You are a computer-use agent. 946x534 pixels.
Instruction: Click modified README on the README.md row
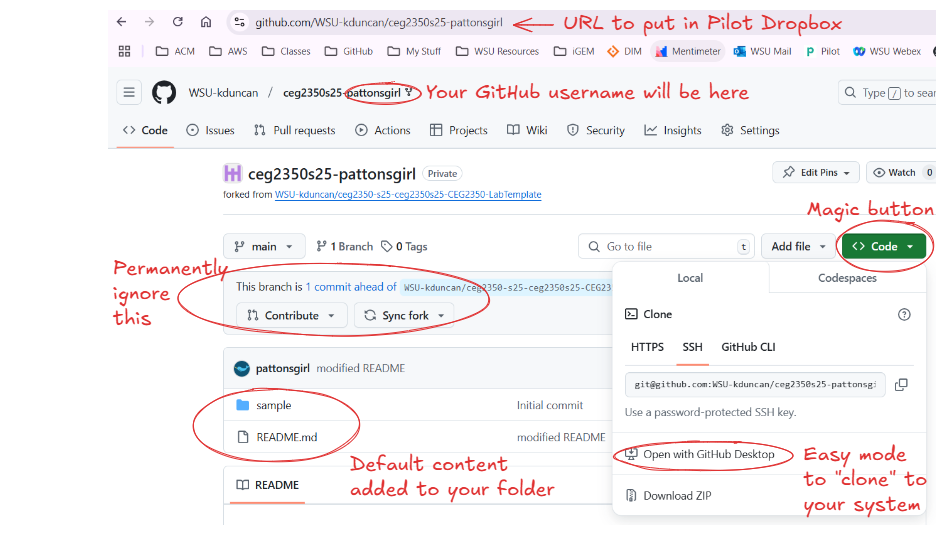coord(561,437)
